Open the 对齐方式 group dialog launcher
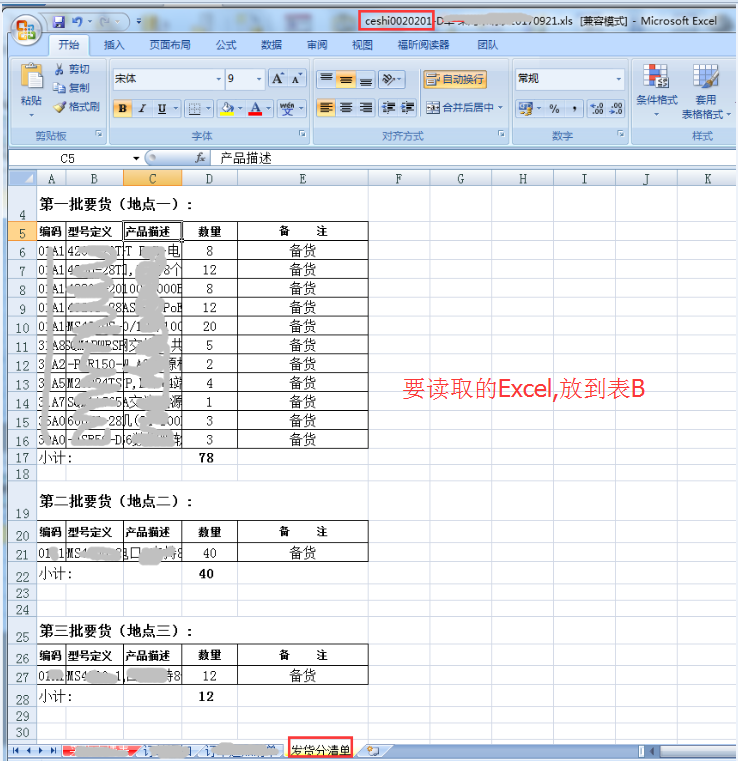The image size is (738, 761). (501, 133)
